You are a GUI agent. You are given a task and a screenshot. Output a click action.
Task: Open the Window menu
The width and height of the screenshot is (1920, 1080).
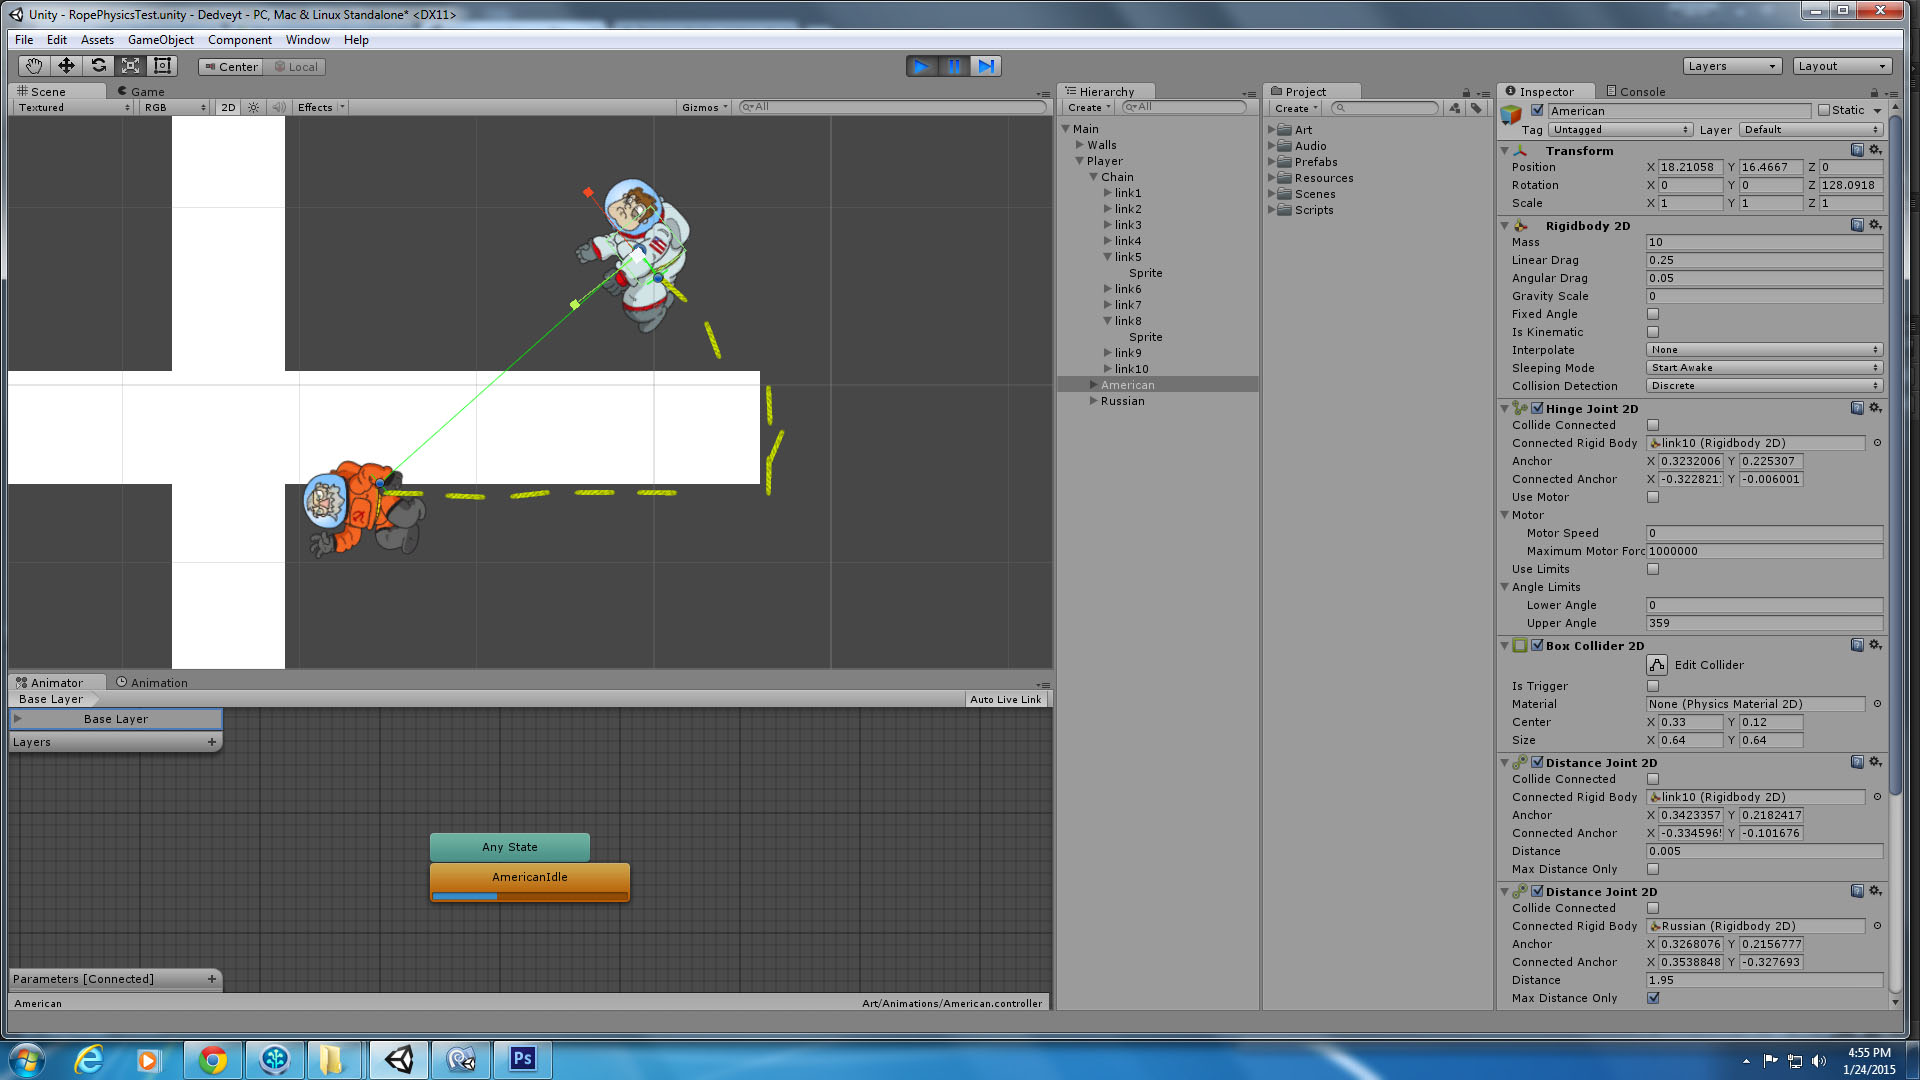(x=308, y=40)
